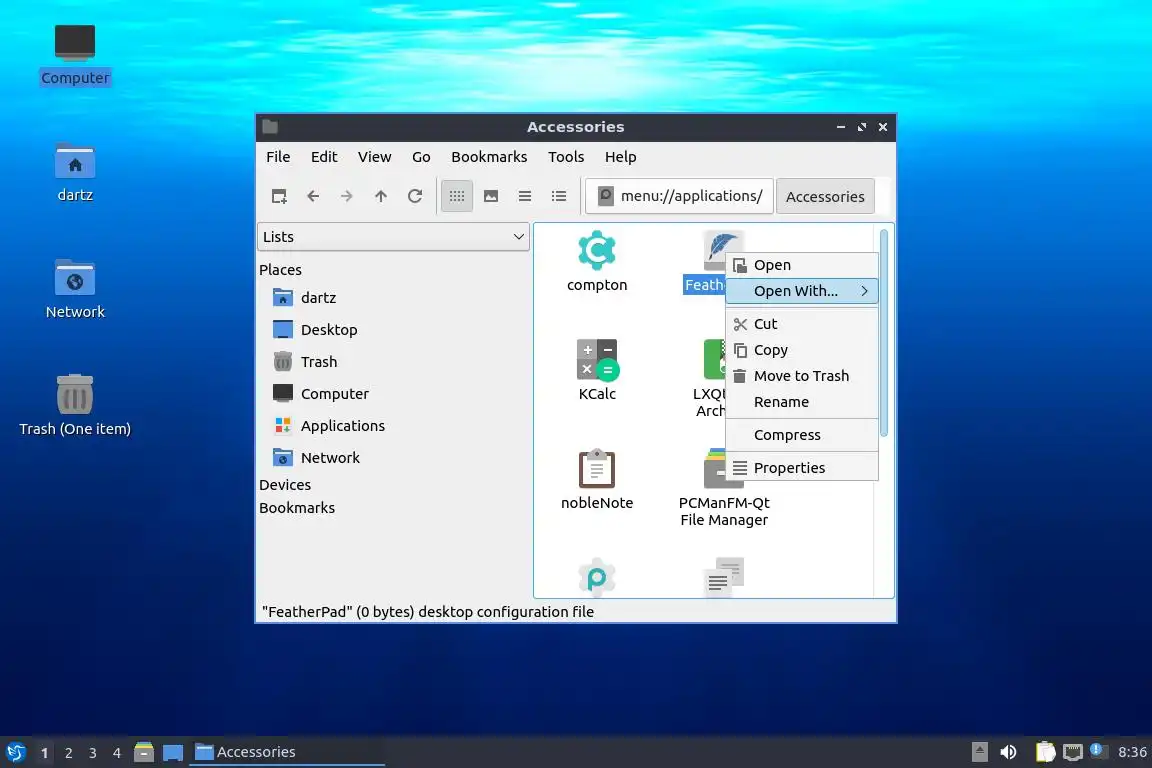Open the Help menu

[x=621, y=157]
